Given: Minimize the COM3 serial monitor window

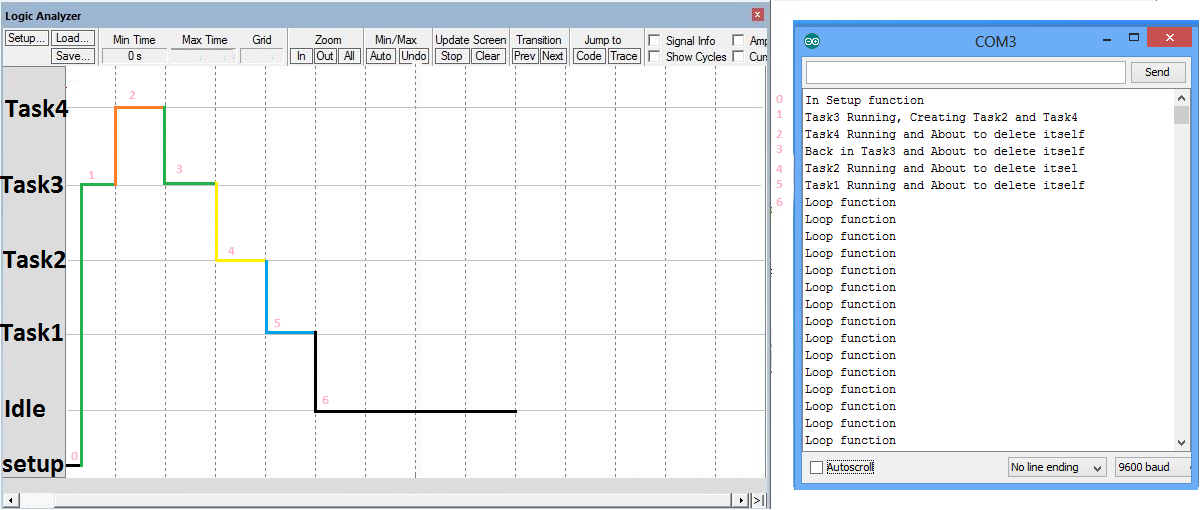Looking at the screenshot, I should pos(1107,40).
